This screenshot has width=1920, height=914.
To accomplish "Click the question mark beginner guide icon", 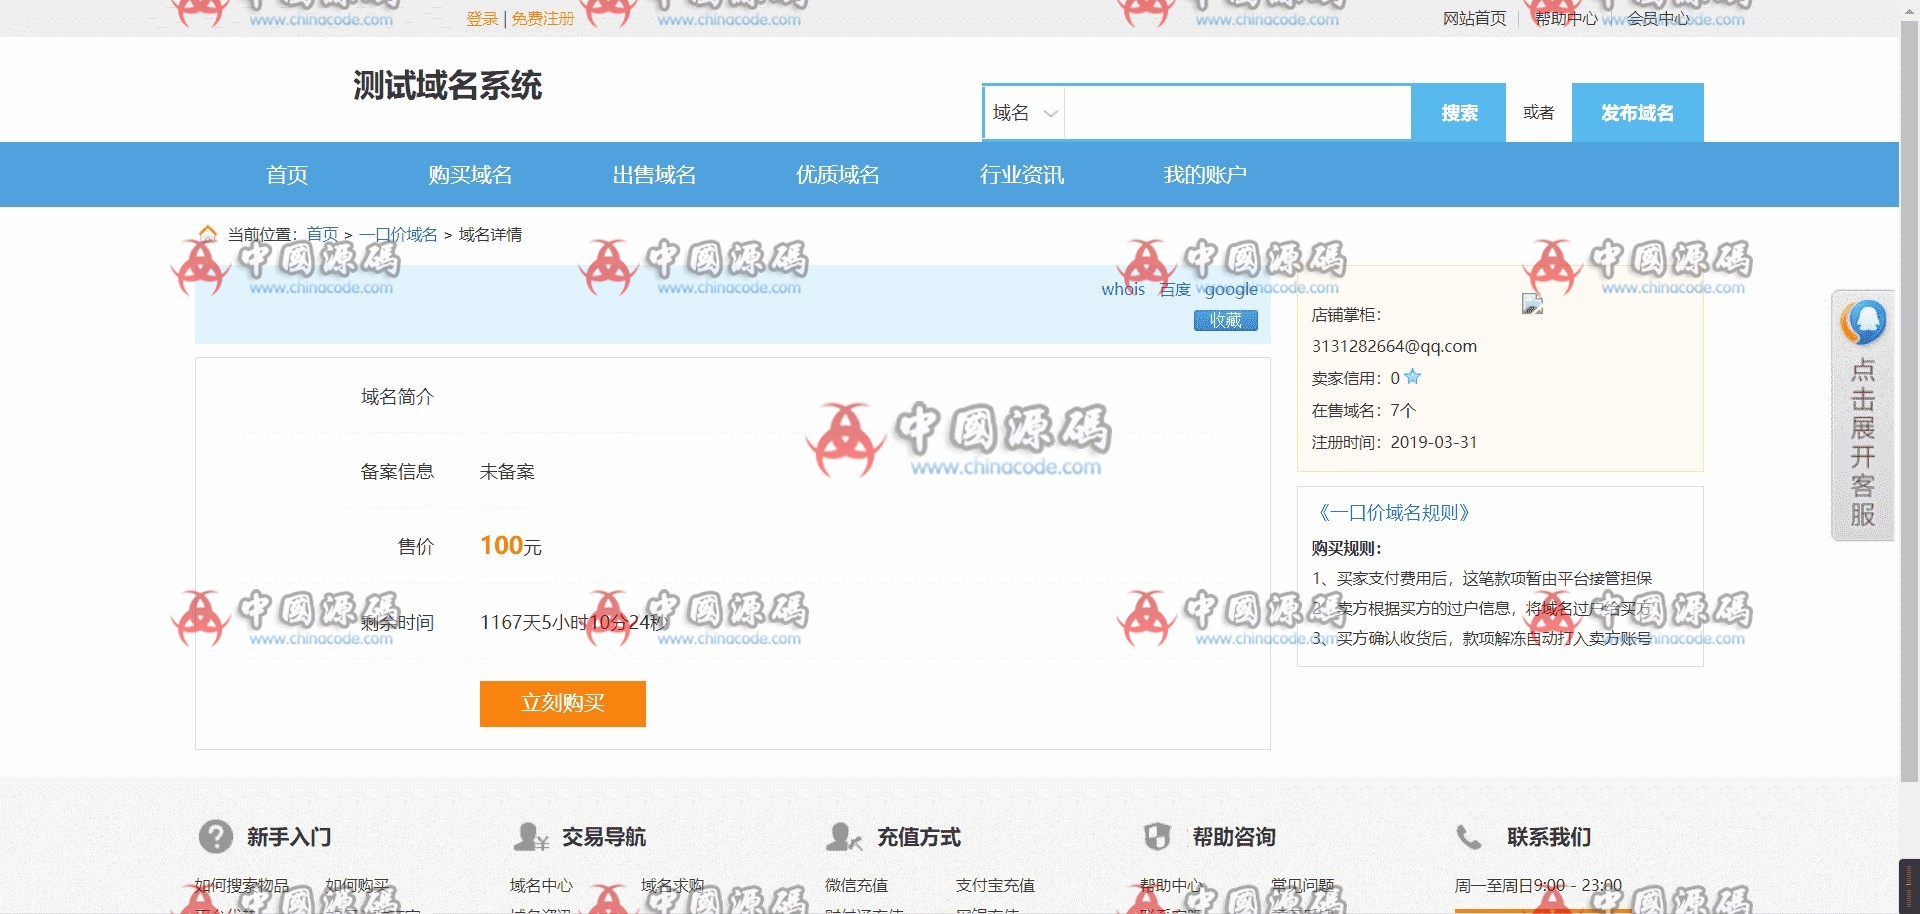I will [215, 836].
